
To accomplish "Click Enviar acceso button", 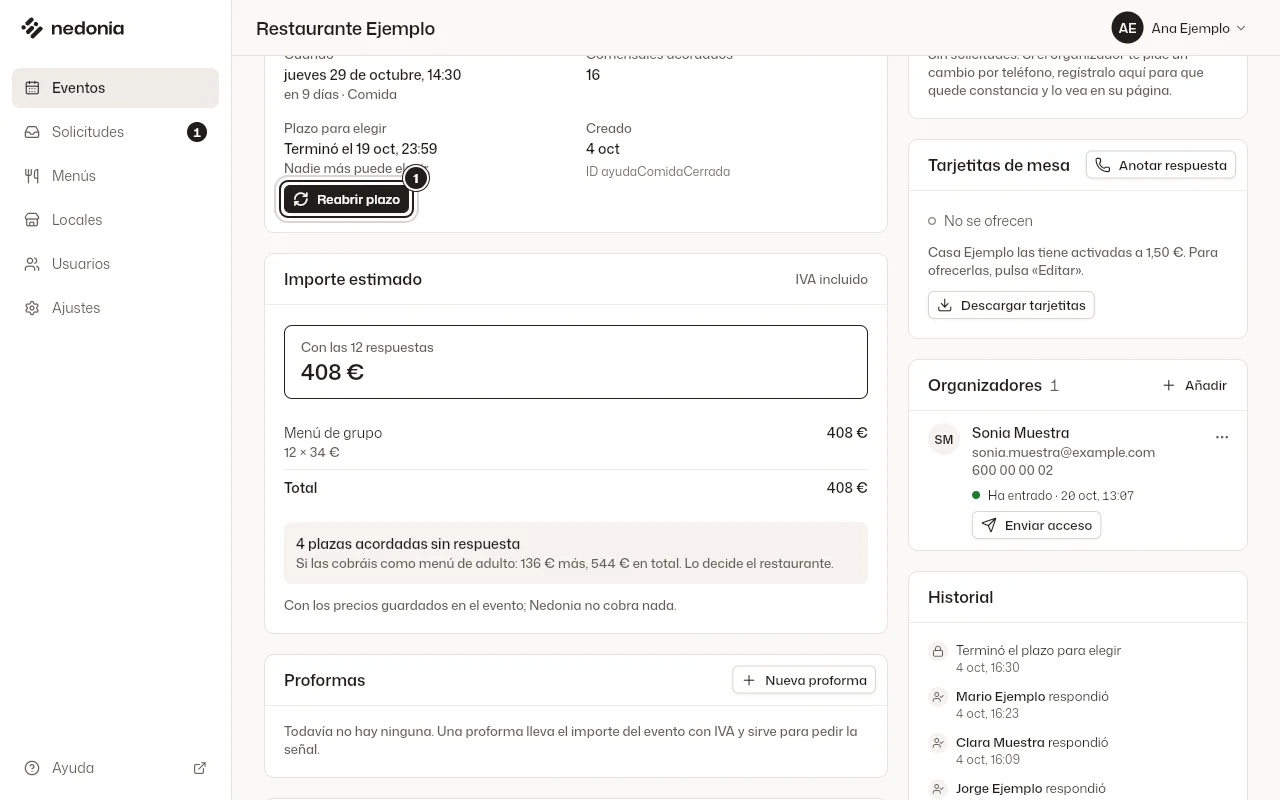I will click(x=1036, y=525).
